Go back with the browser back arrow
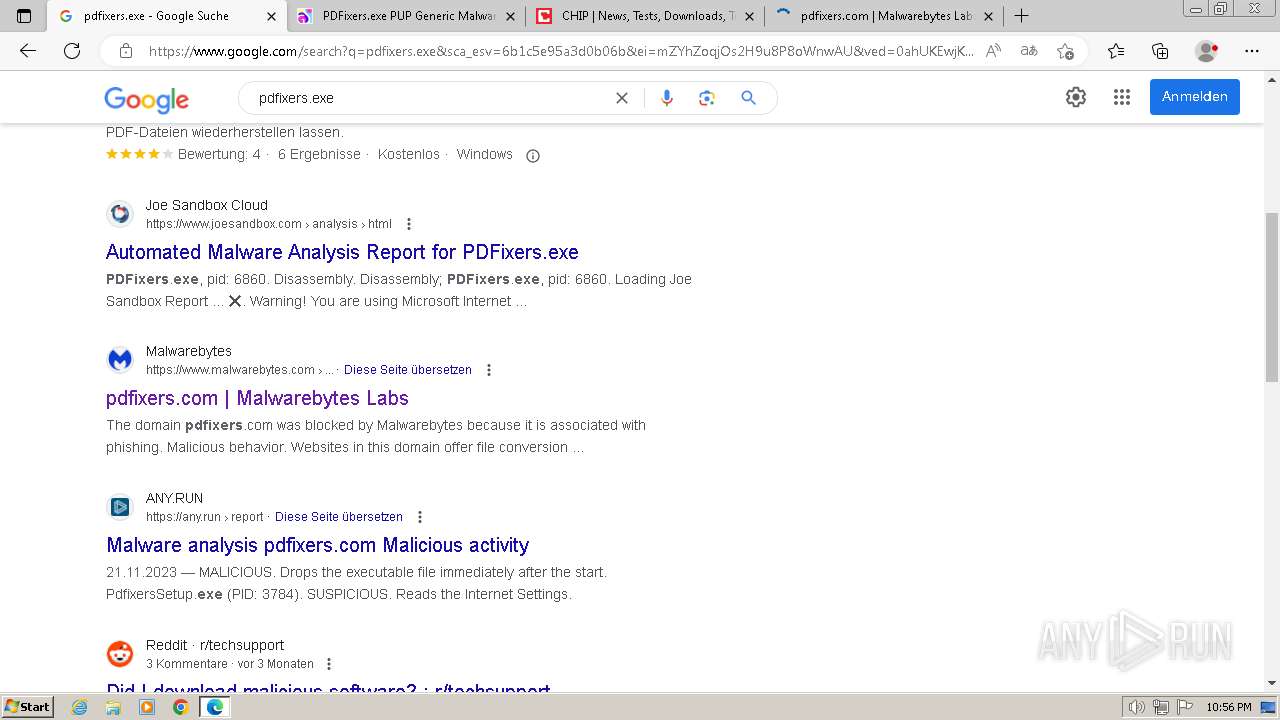 pos(28,51)
